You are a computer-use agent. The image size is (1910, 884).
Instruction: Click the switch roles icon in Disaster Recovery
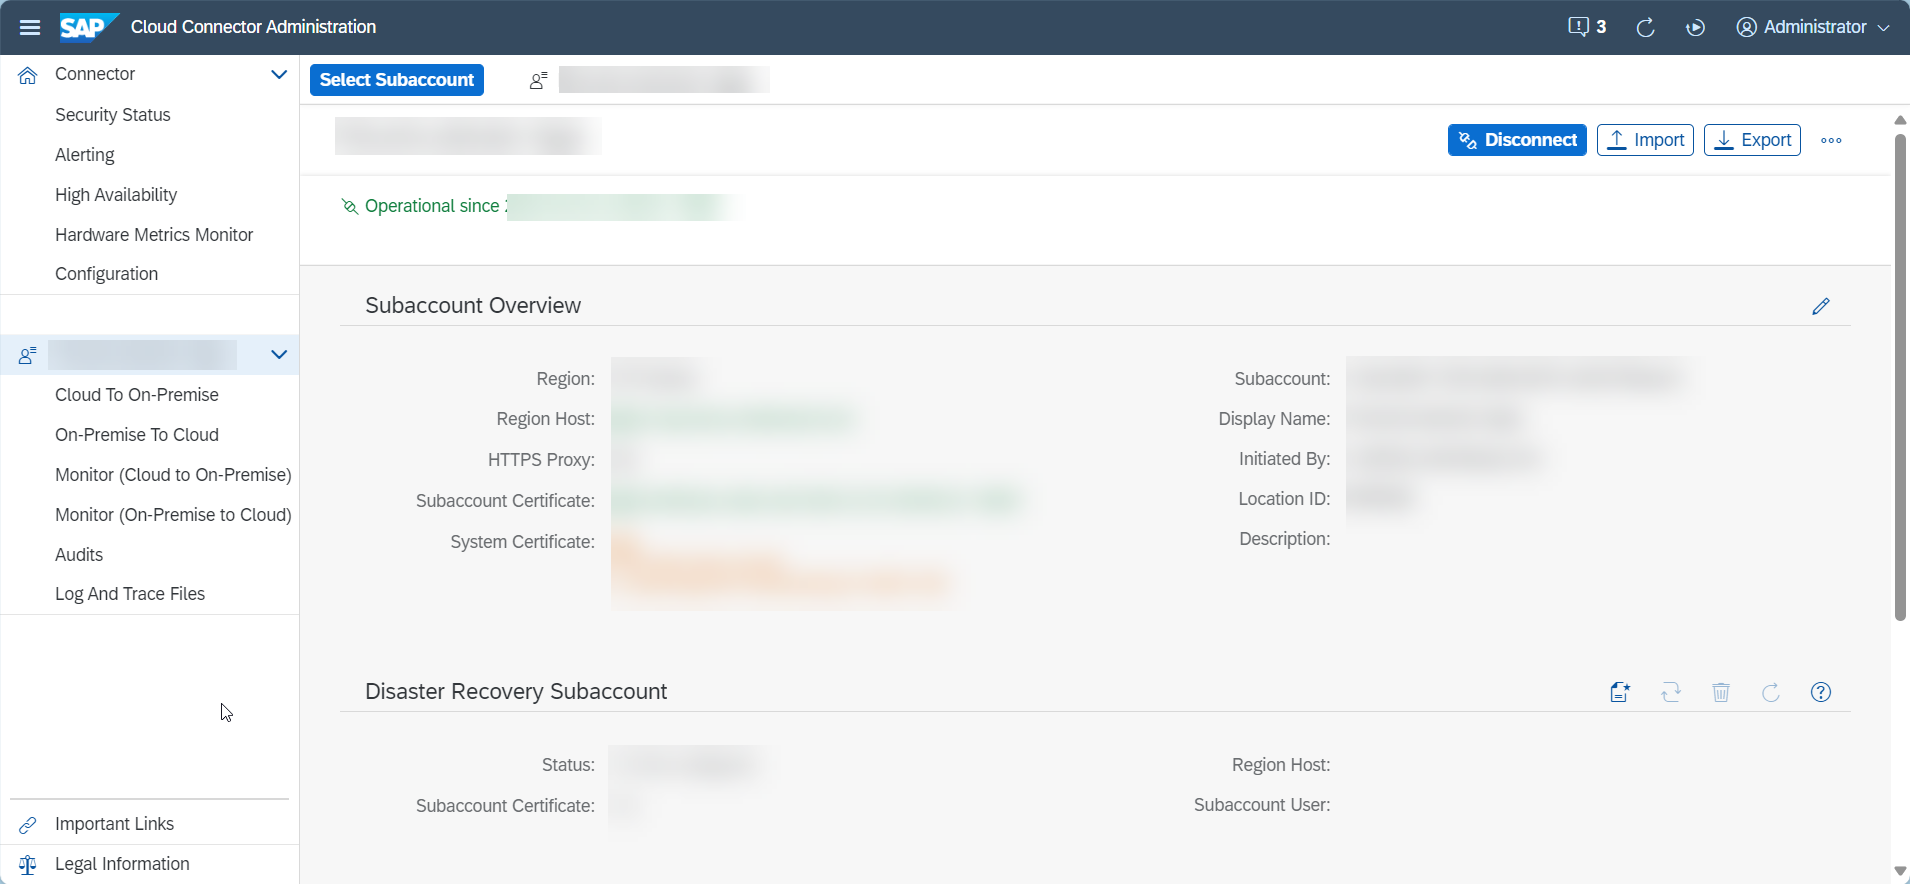pos(1671,692)
